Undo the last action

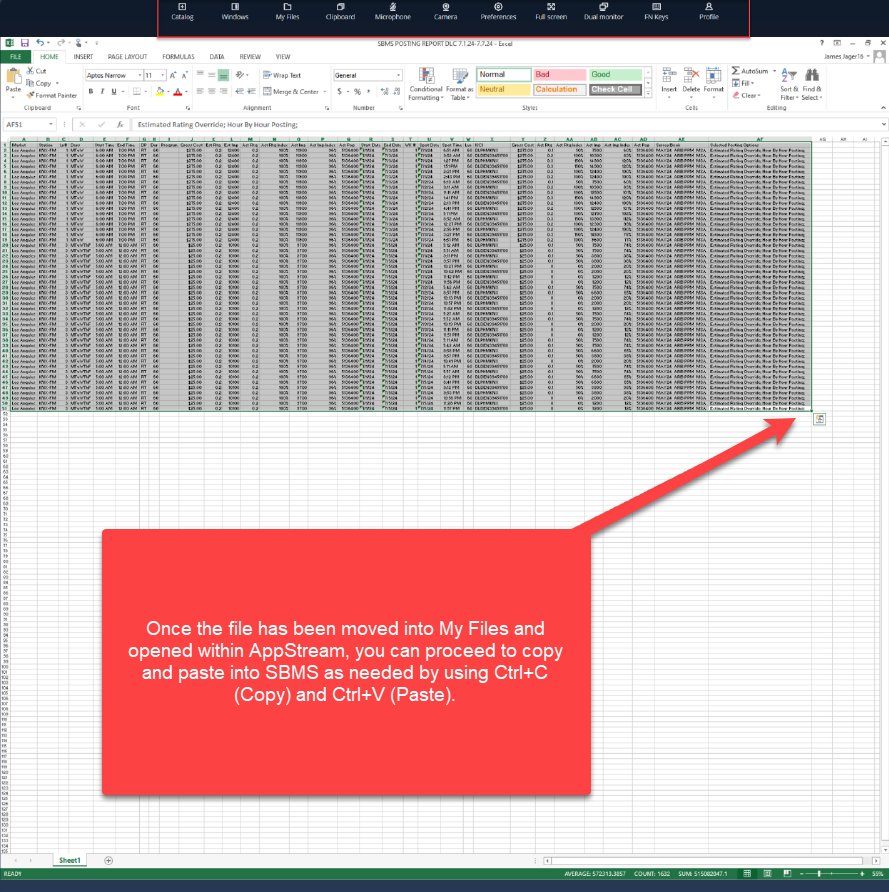point(40,43)
